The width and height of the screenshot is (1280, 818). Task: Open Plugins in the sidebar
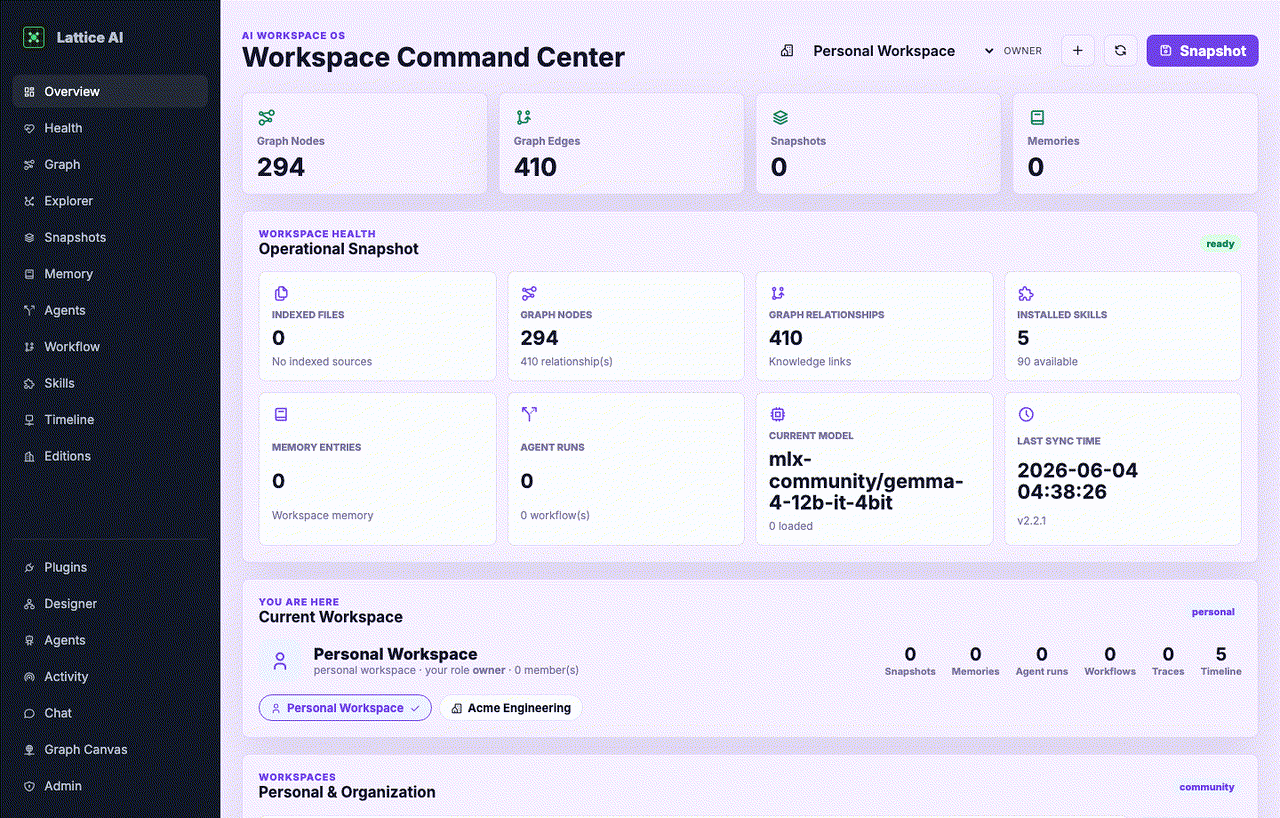[110, 567]
